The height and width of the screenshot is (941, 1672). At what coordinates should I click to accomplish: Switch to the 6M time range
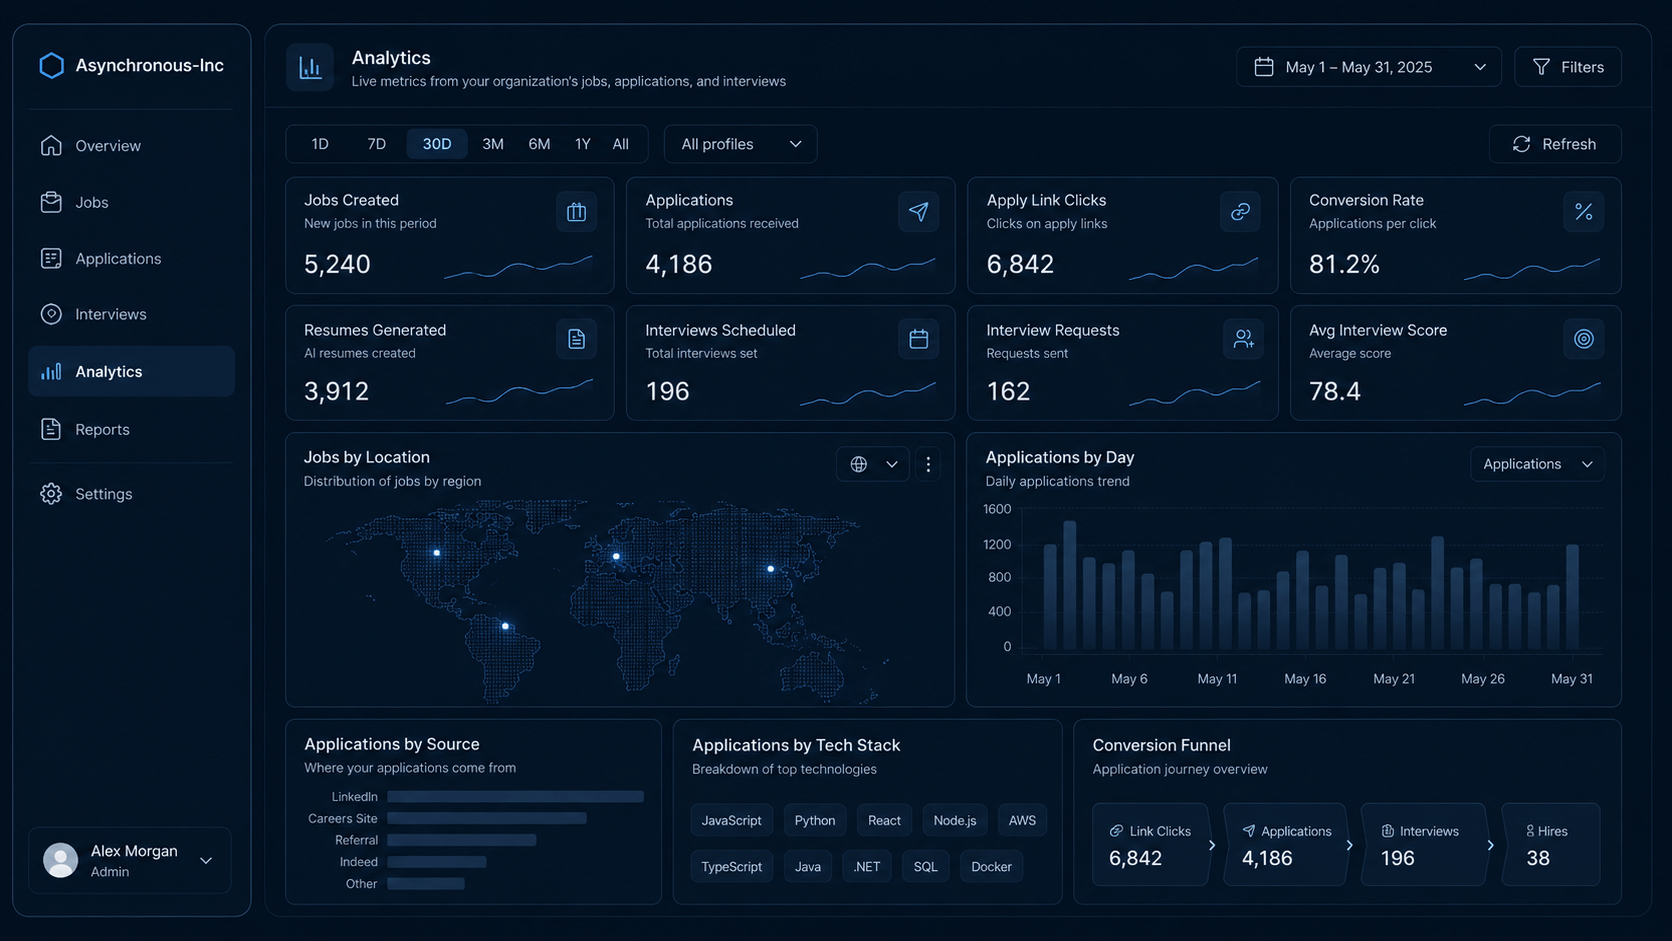click(539, 144)
